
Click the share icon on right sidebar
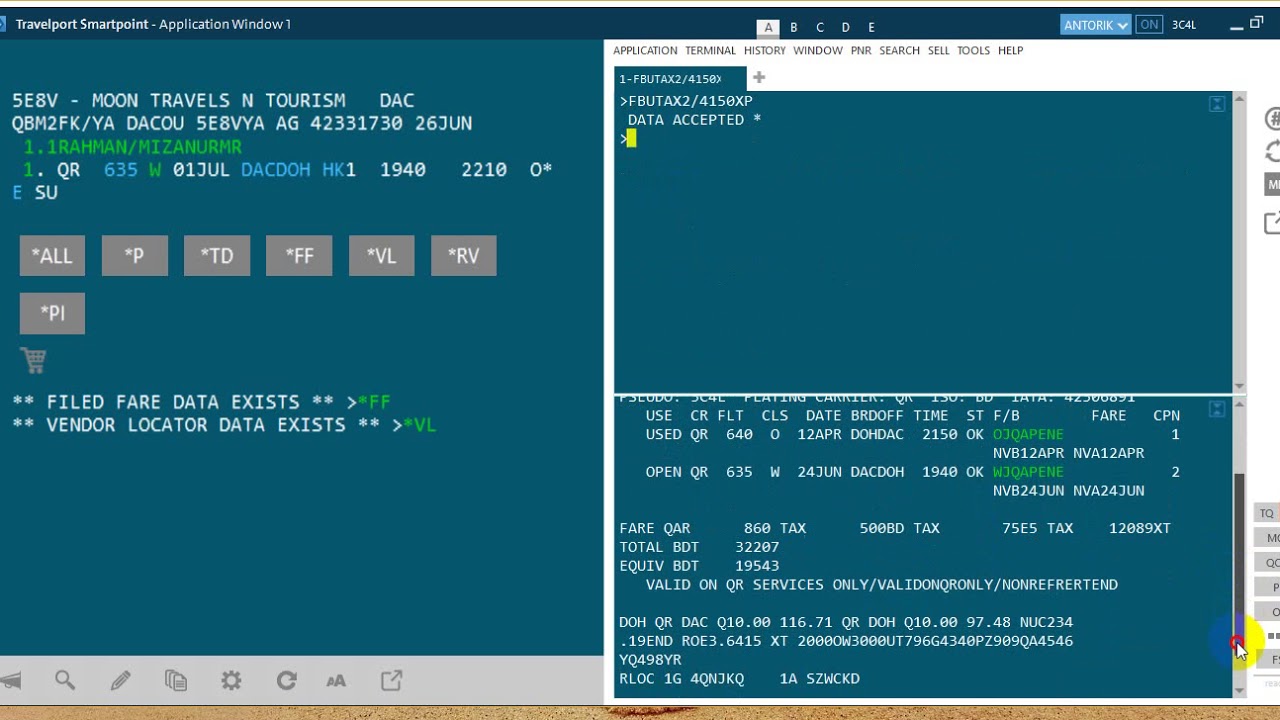[1272, 223]
